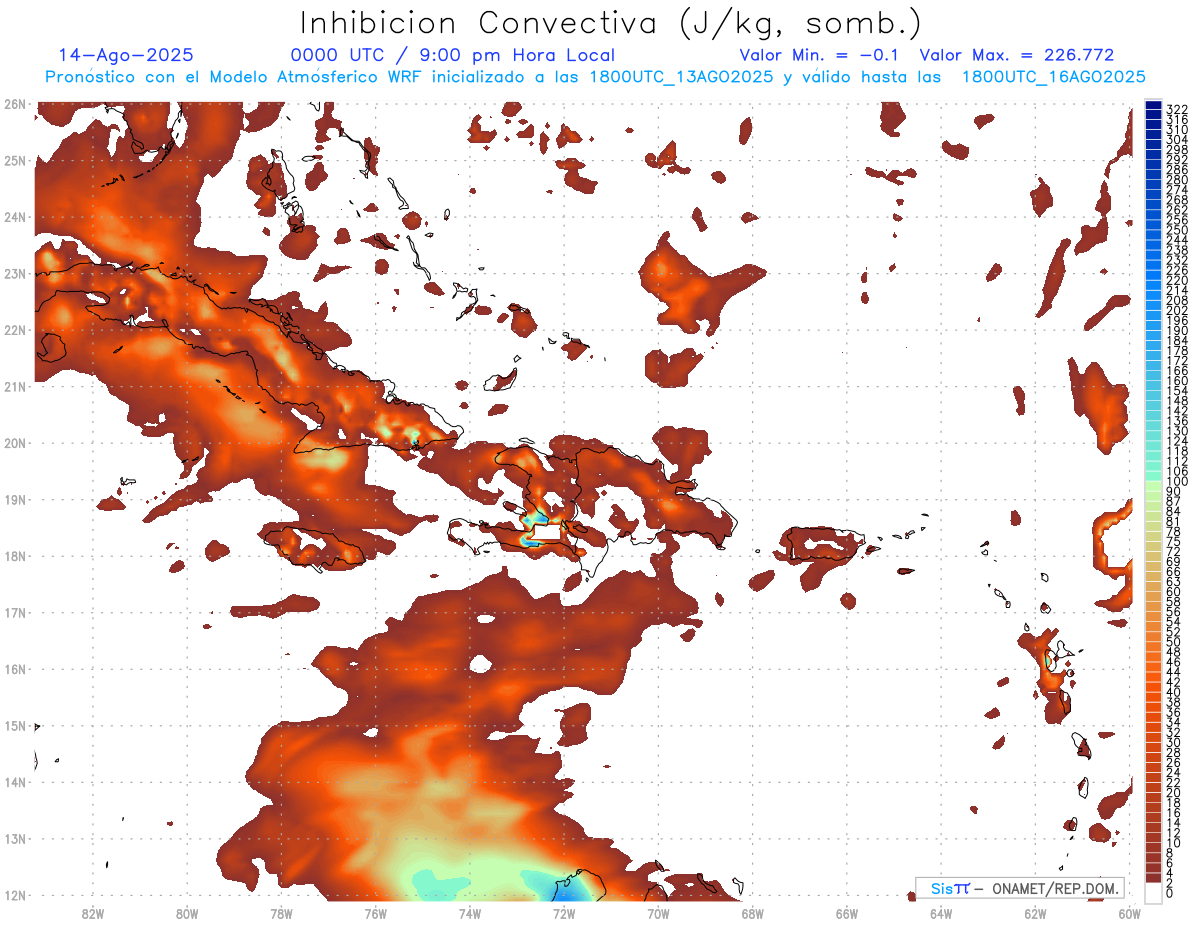
Task: Click the small cyan spot in eastern Cuba
Action: pos(415,440)
